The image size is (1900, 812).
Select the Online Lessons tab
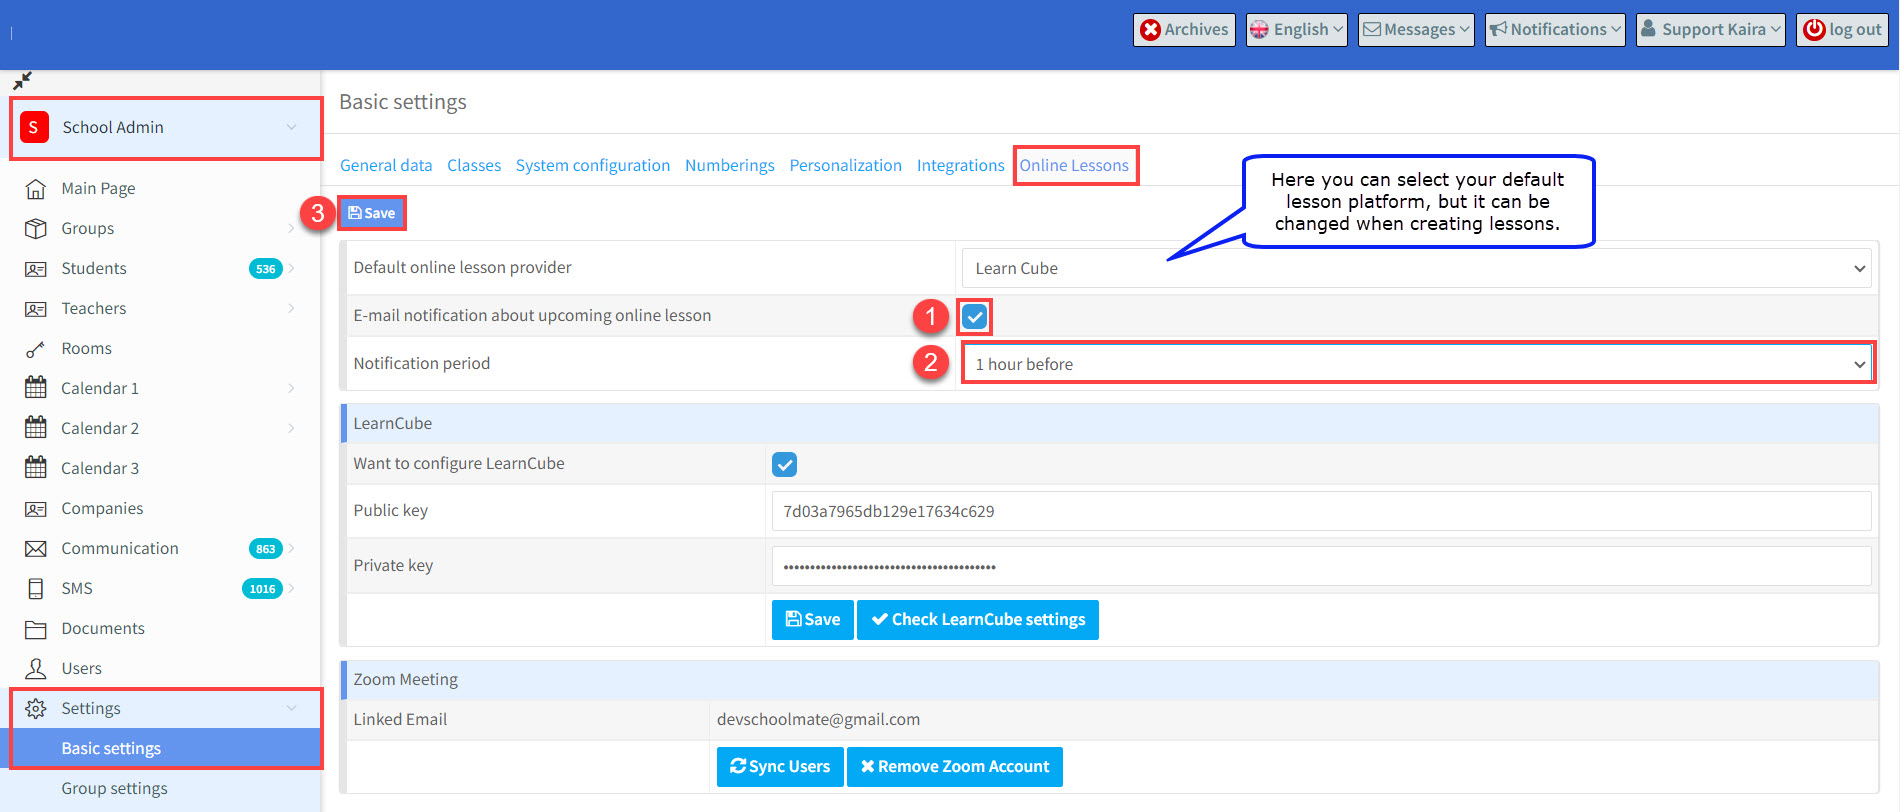pyautogui.click(x=1074, y=165)
